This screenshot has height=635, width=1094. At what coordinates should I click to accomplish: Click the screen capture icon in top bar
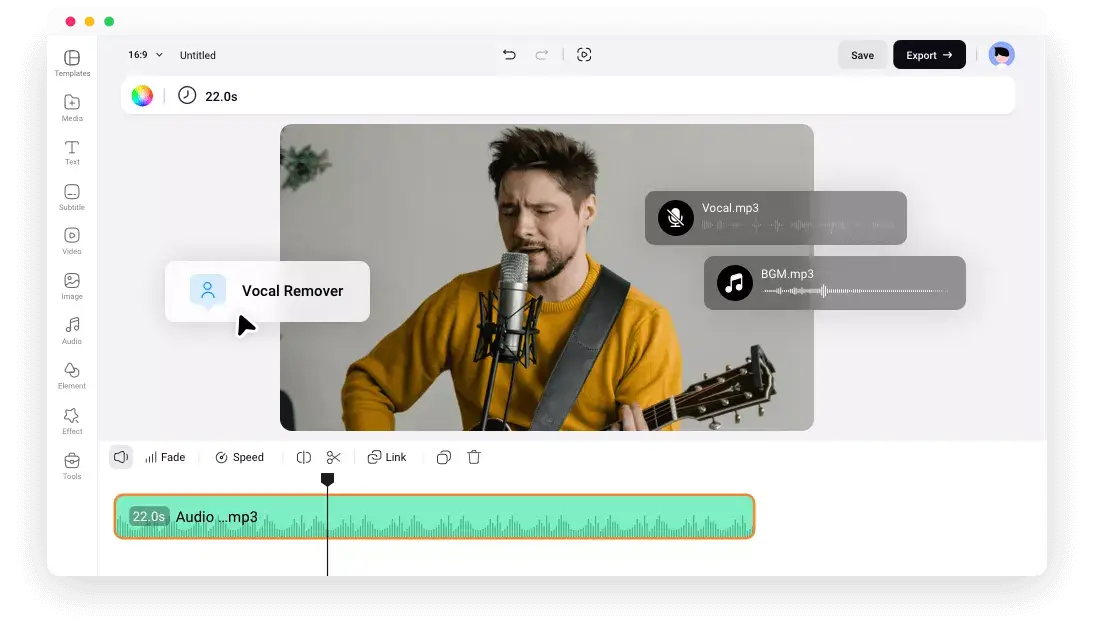(584, 54)
